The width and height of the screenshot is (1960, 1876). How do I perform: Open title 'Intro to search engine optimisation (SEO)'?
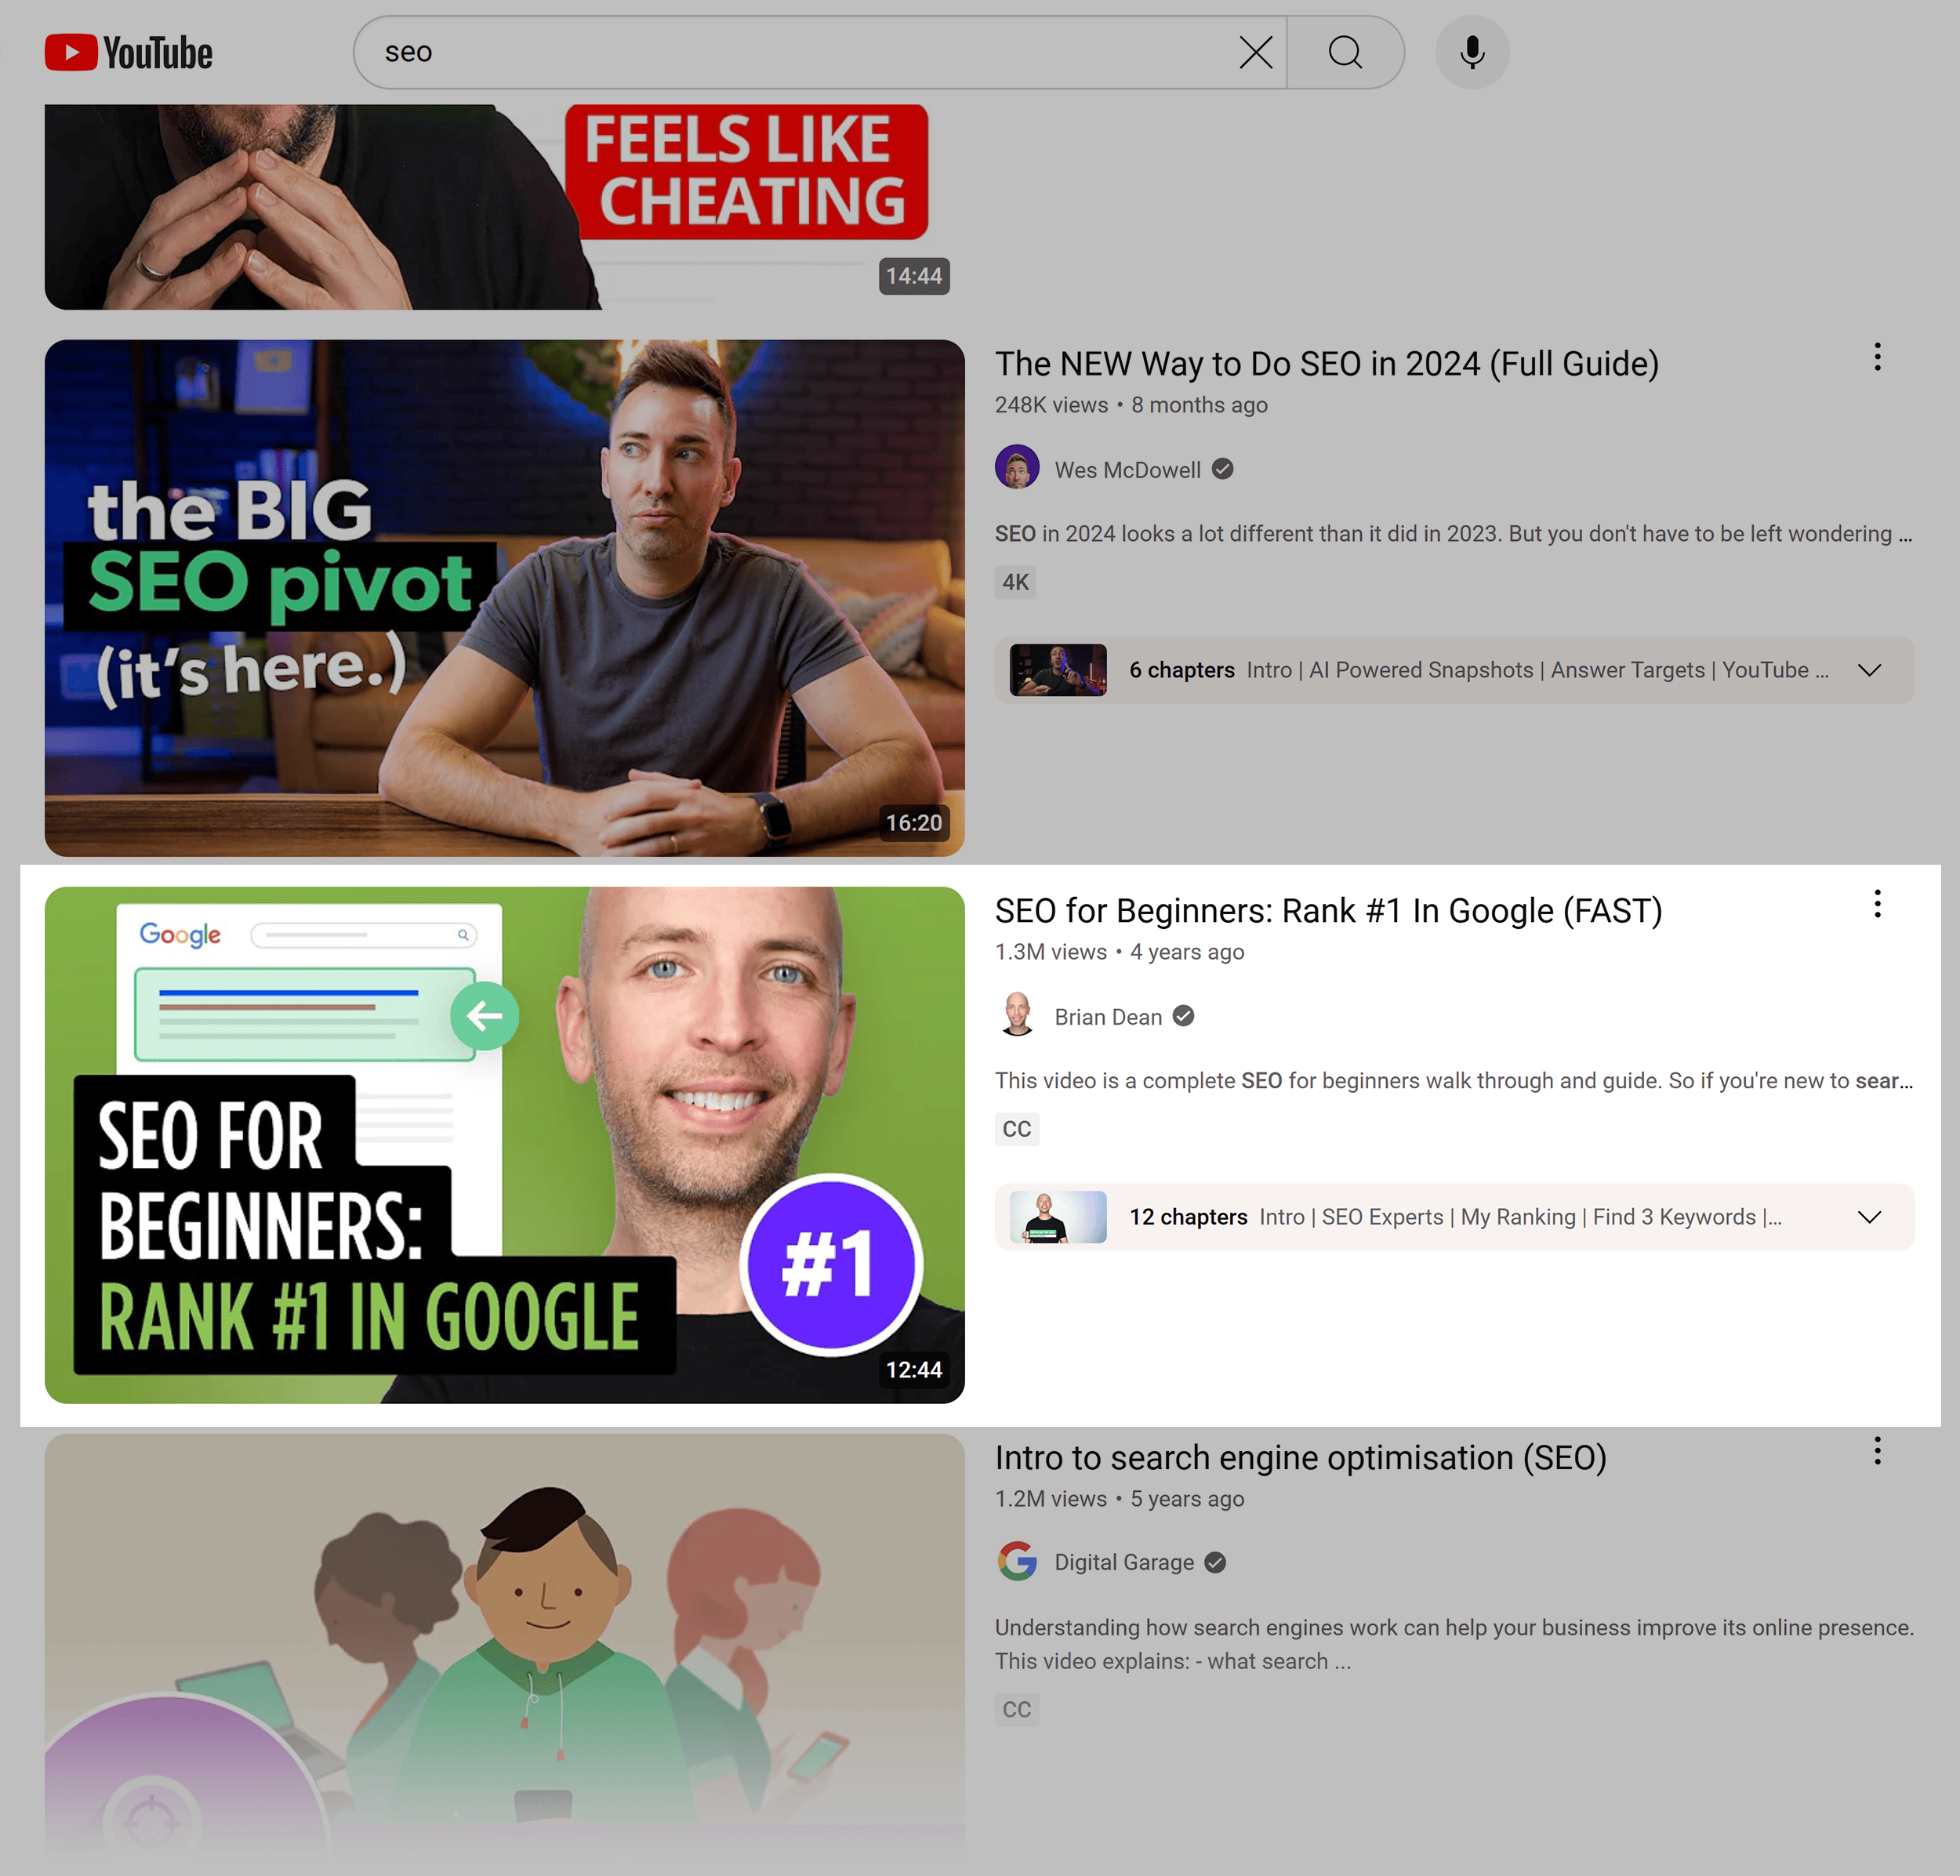pyautogui.click(x=1300, y=1458)
